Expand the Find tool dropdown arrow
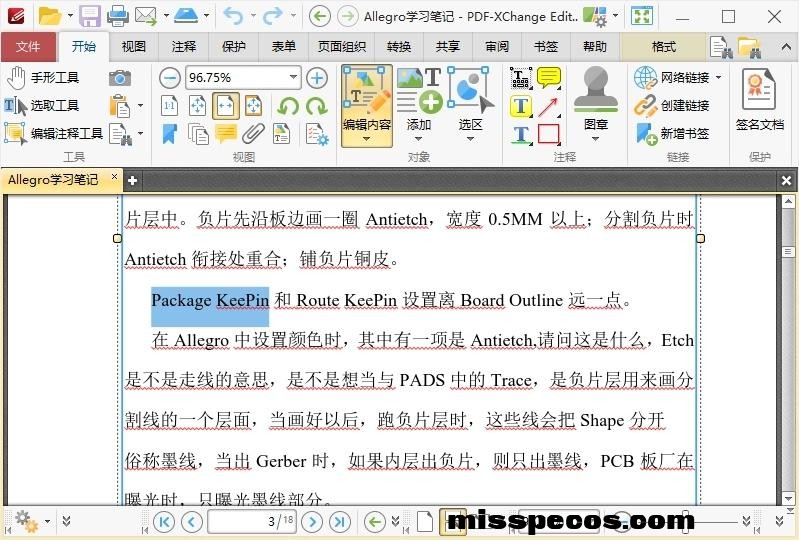 (x=140, y=134)
